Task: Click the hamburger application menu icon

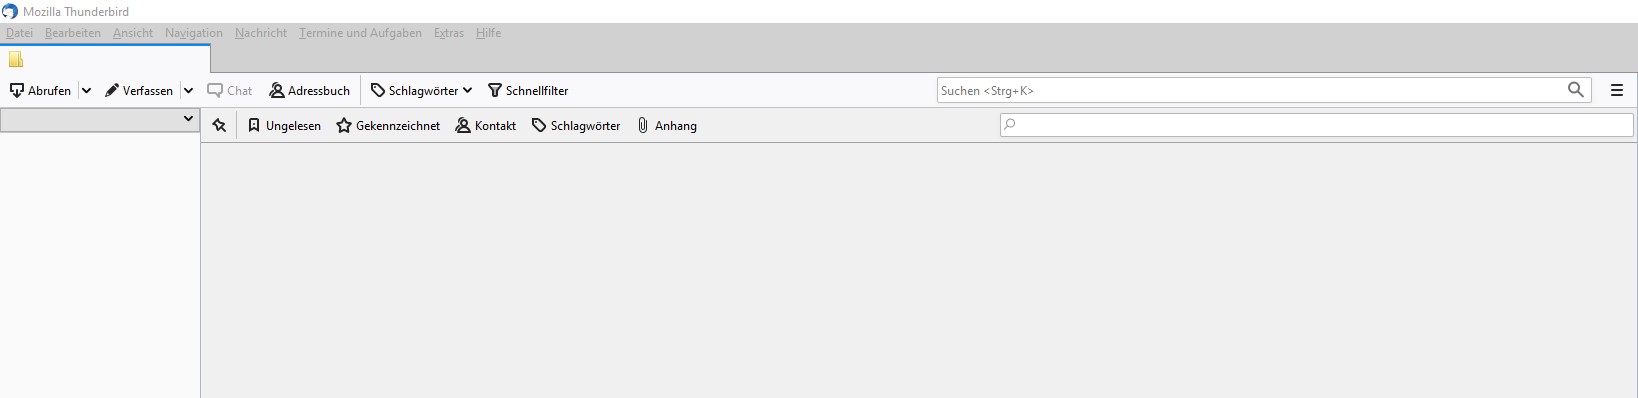Action: click(1616, 90)
